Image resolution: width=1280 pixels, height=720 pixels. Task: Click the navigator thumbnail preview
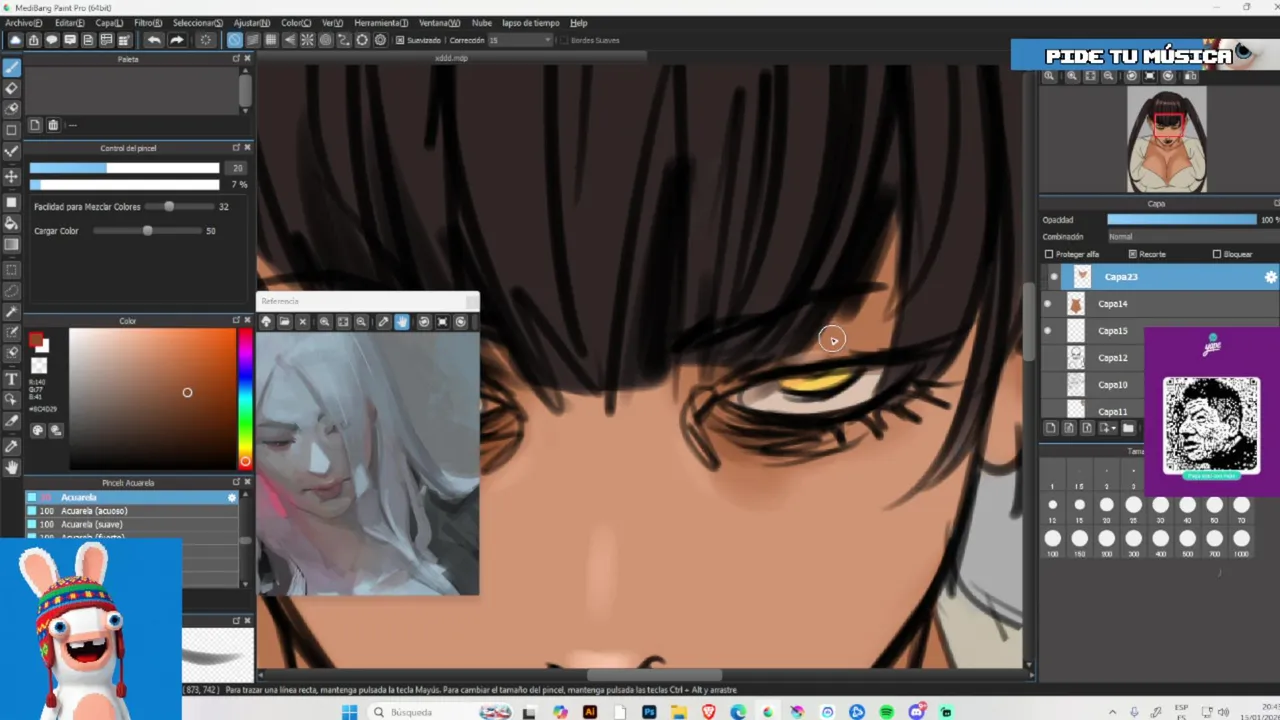tap(1167, 139)
